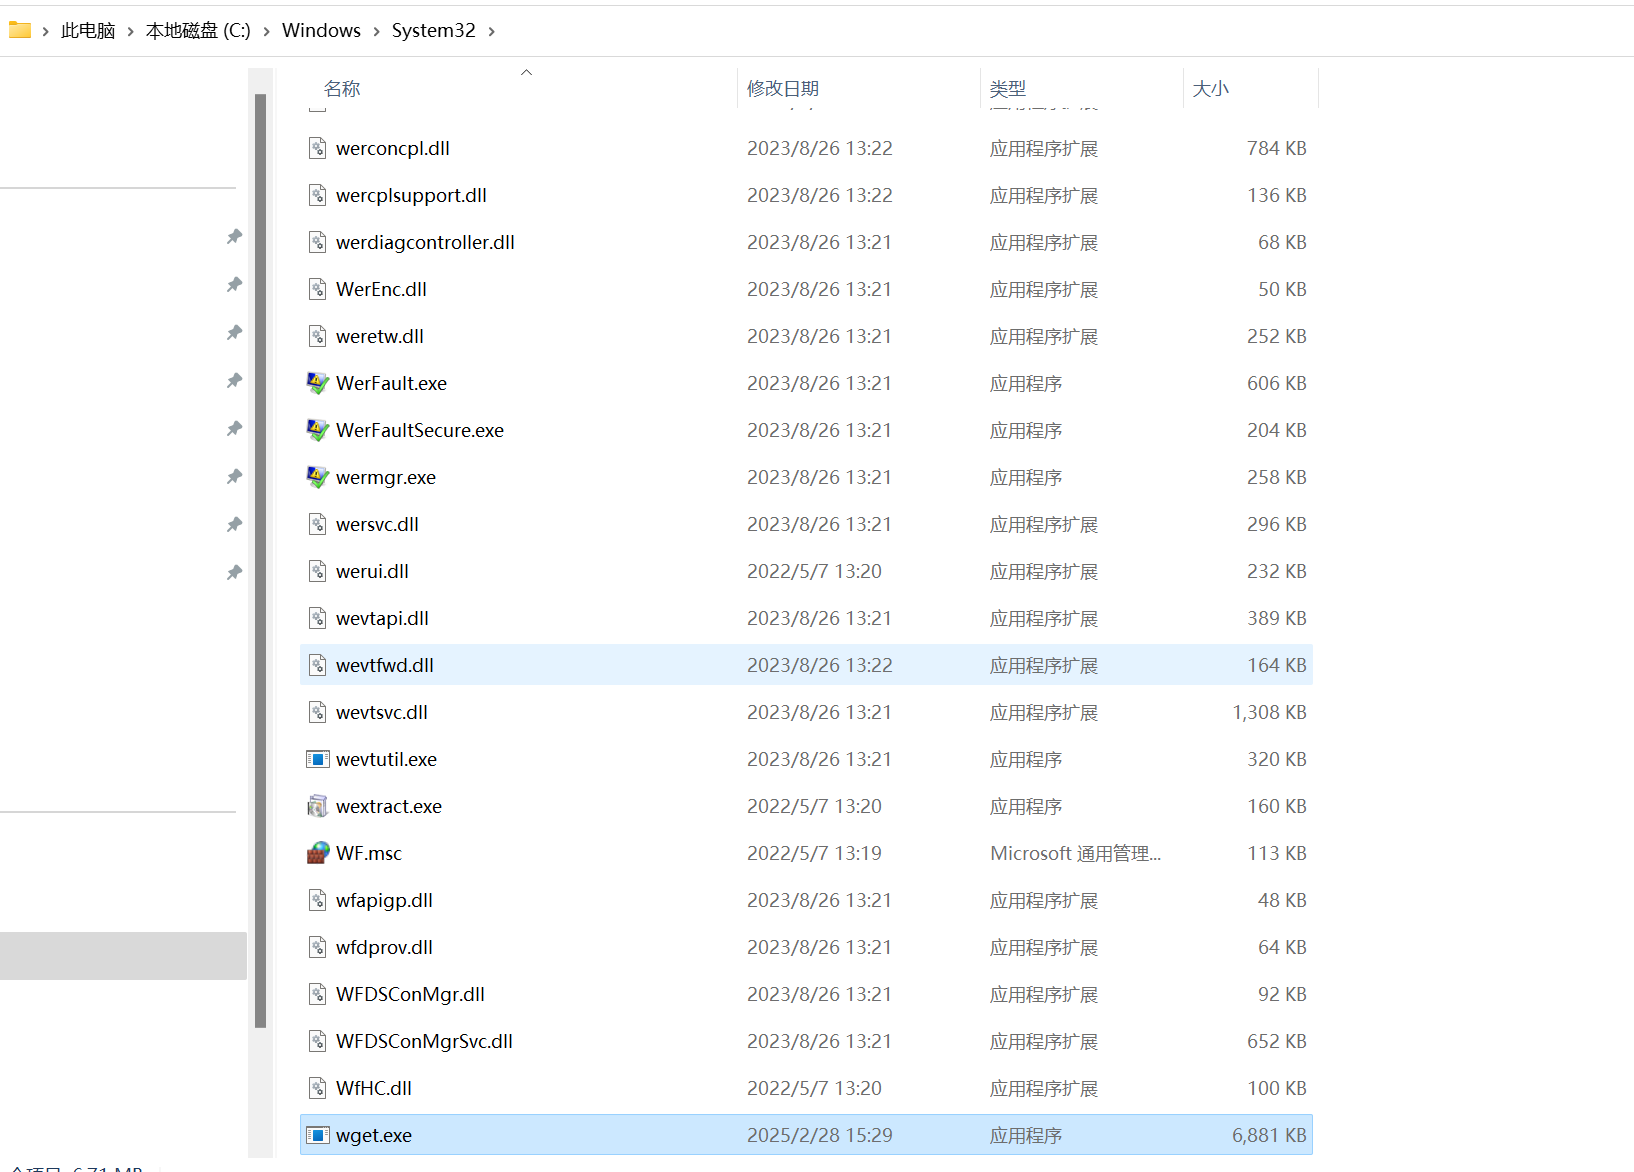Expand the chevron after Windows in path
The image size is (1634, 1172).
pyautogui.click(x=376, y=31)
